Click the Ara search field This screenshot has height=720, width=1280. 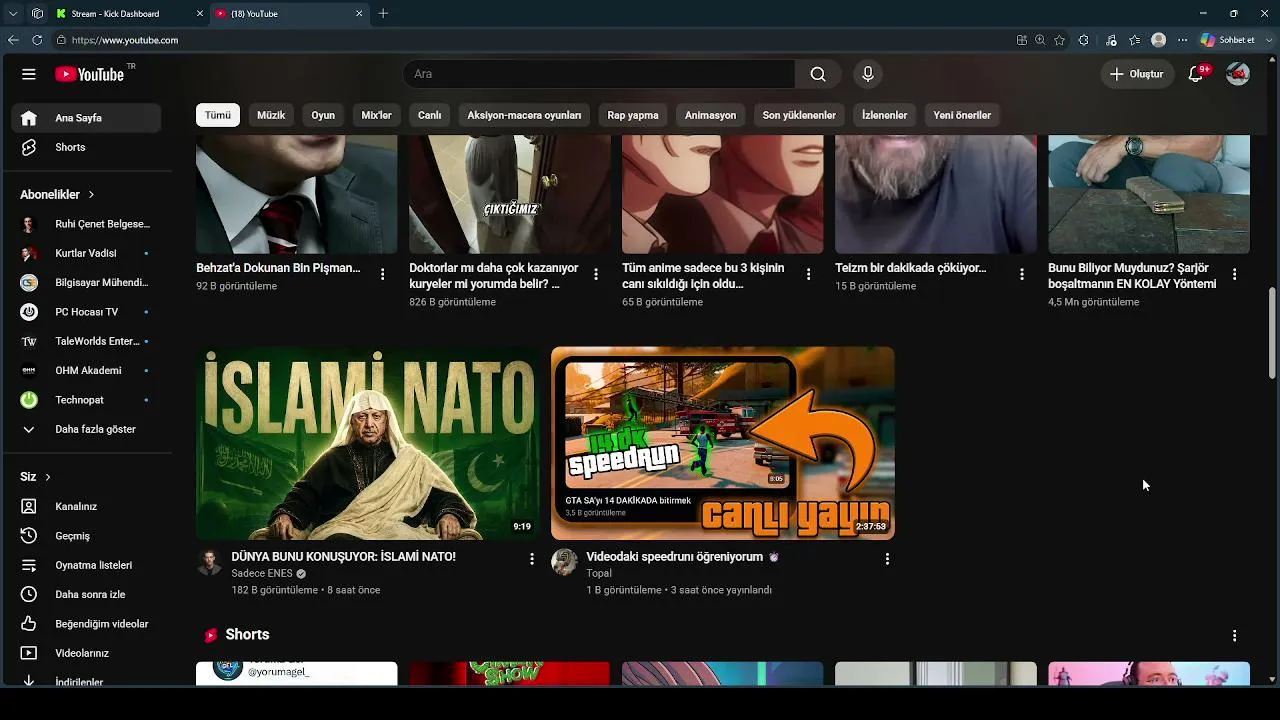click(x=598, y=74)
